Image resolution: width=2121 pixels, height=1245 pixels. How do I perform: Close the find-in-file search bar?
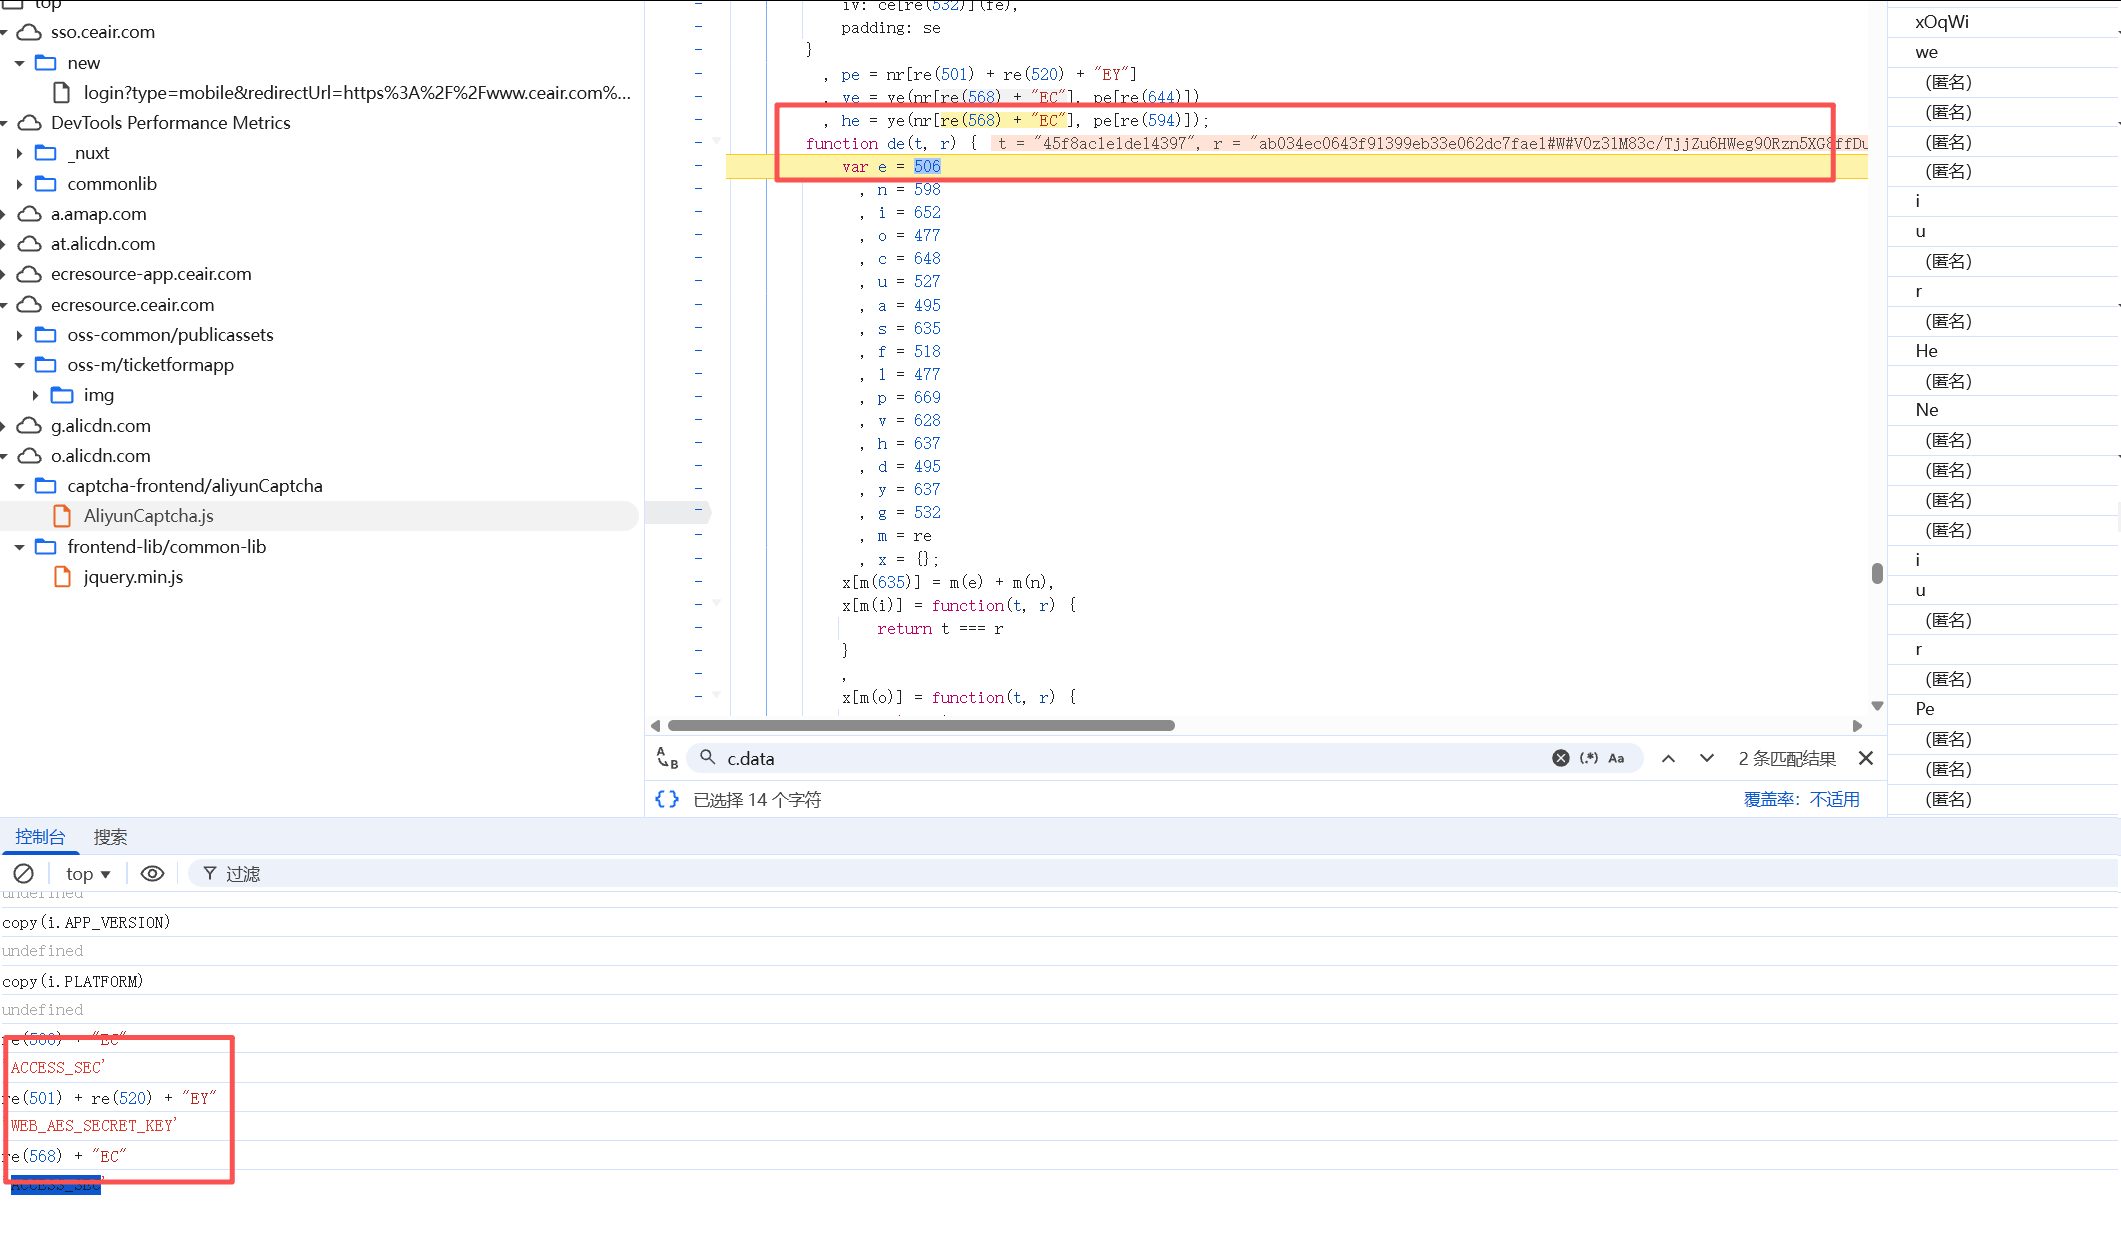pos(1866,758)
